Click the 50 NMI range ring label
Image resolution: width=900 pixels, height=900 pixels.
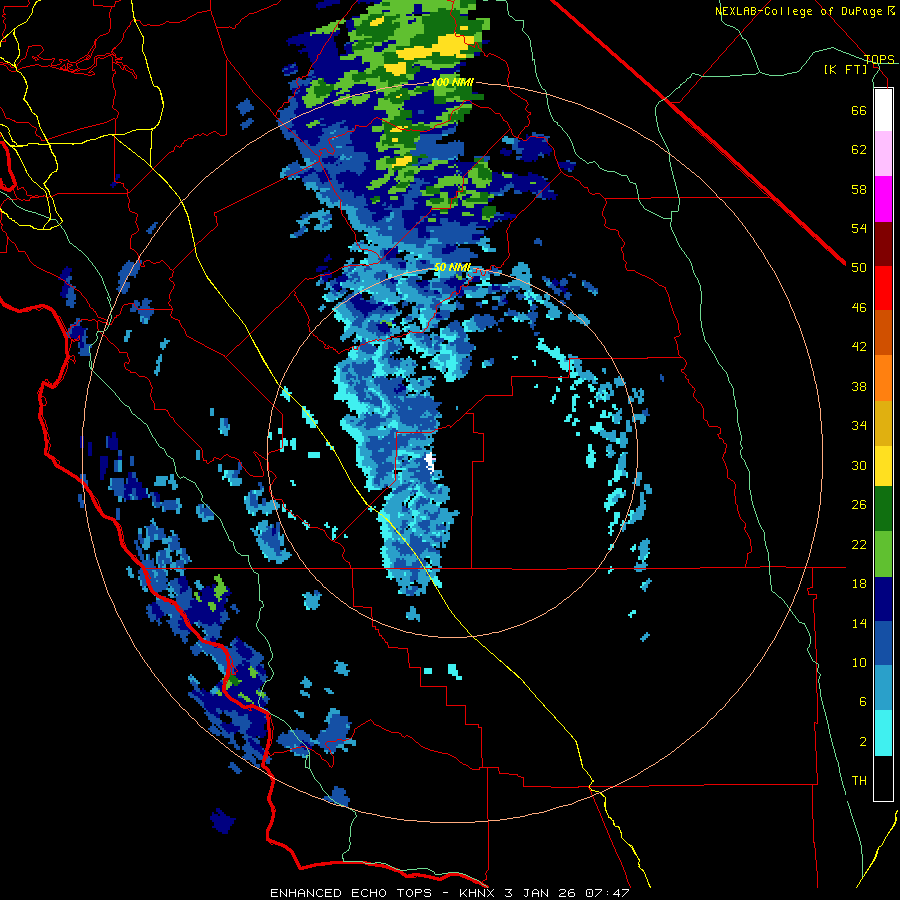point(452,267)
